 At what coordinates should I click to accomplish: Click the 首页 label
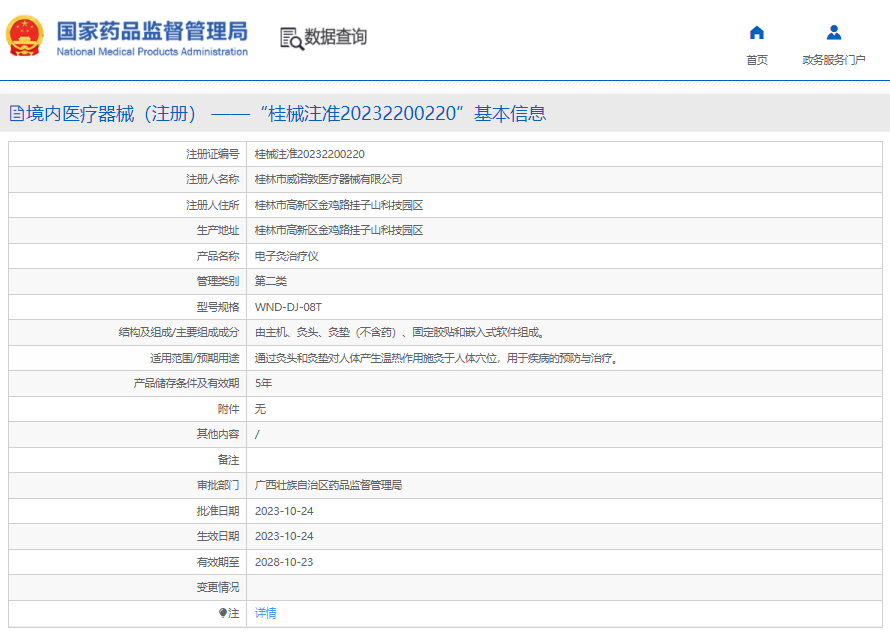pos(757,60)
